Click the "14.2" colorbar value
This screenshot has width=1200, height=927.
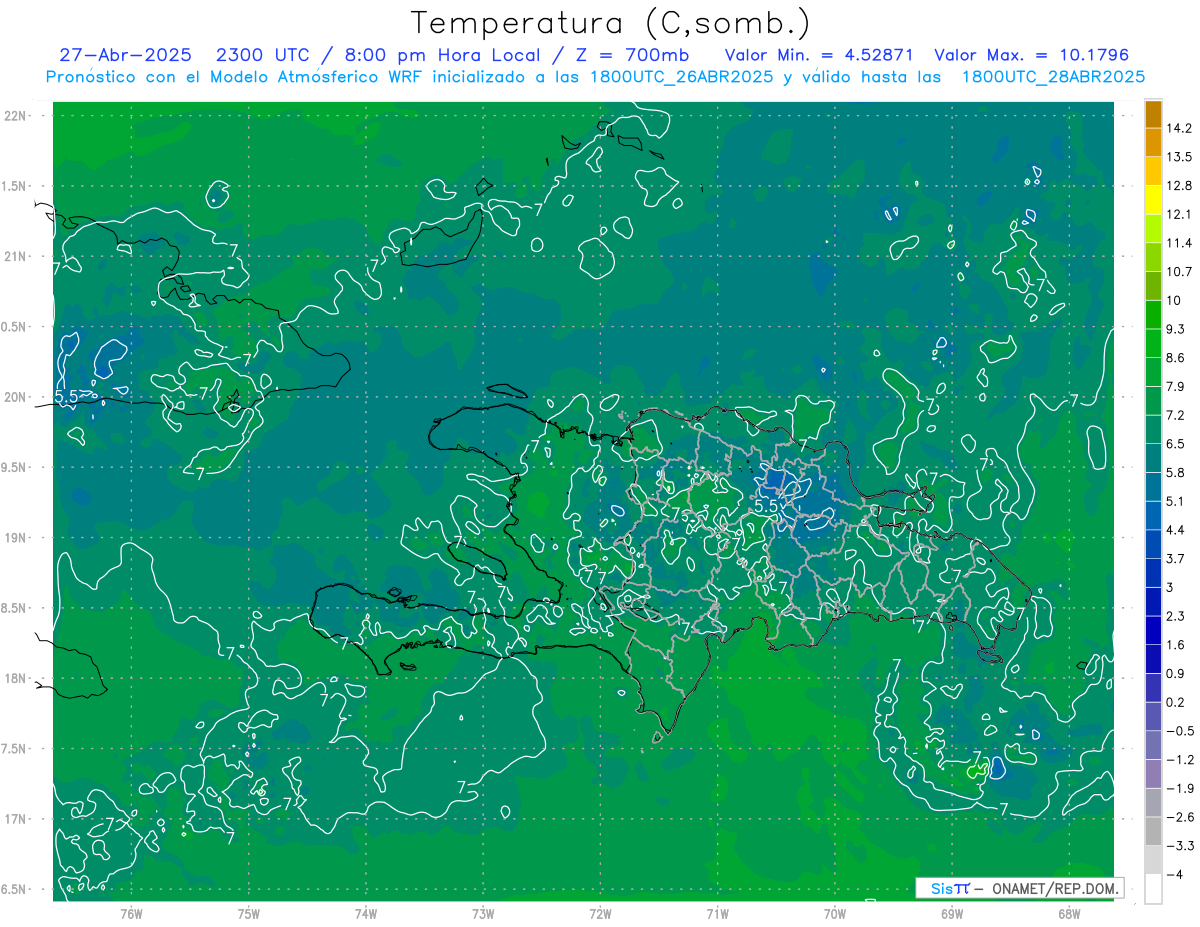(1179, 128)
